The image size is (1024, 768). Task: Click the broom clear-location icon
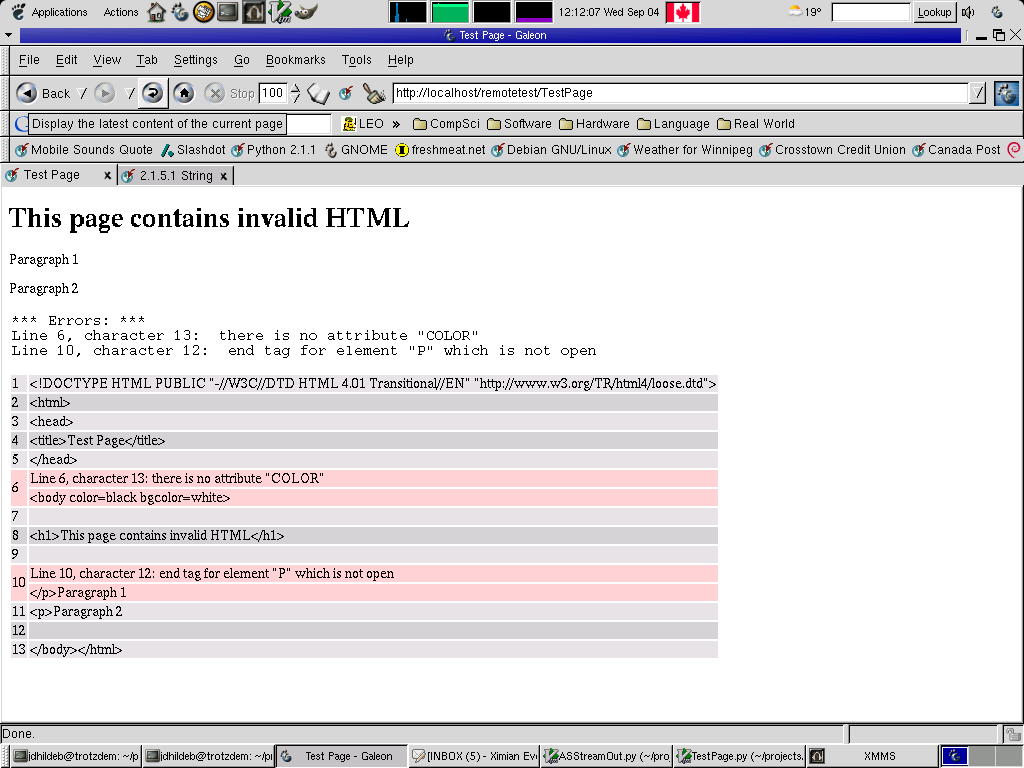(x=374, y=93)
